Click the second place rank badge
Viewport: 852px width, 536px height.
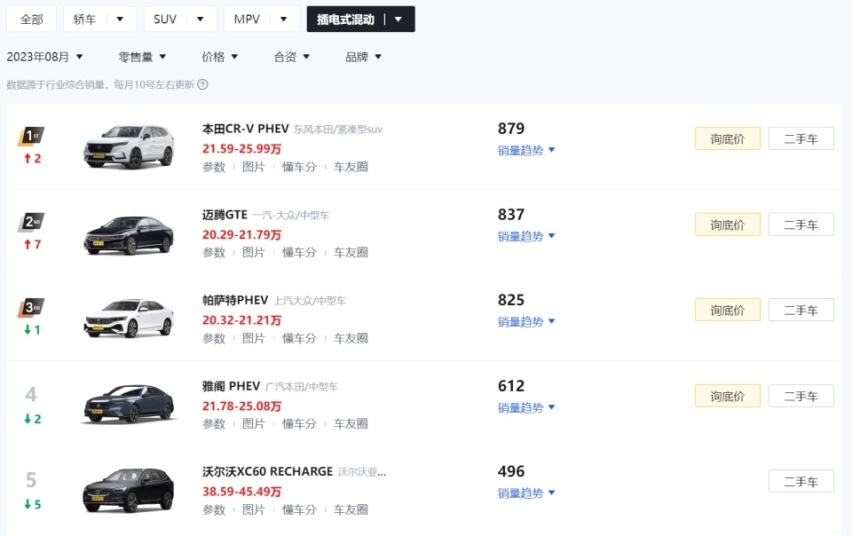coord(31,222)
